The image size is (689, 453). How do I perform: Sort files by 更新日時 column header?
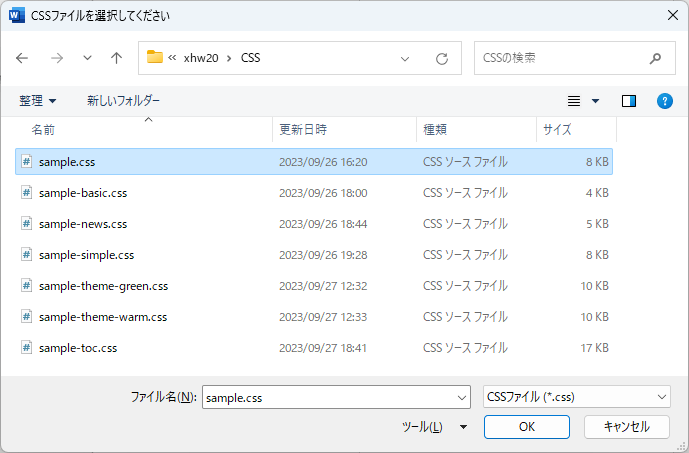coord(303,130)
